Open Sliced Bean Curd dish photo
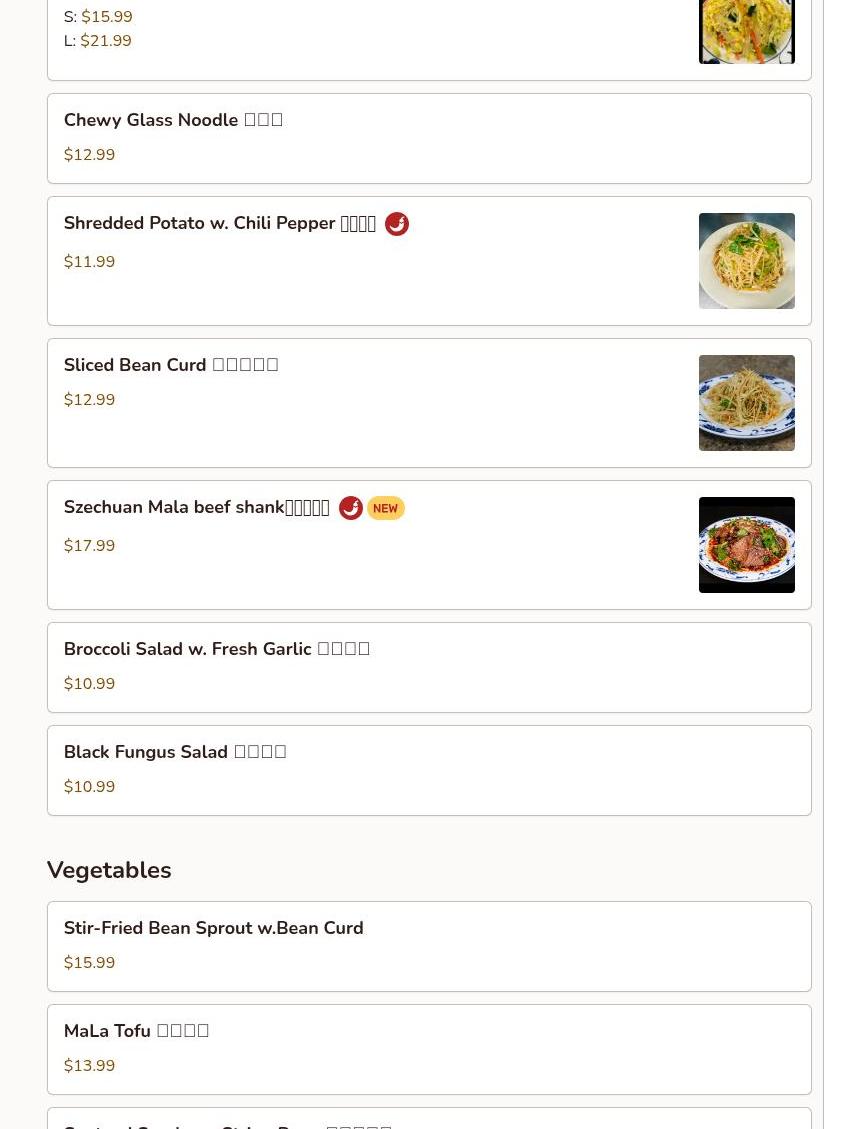 click(747, 402)
